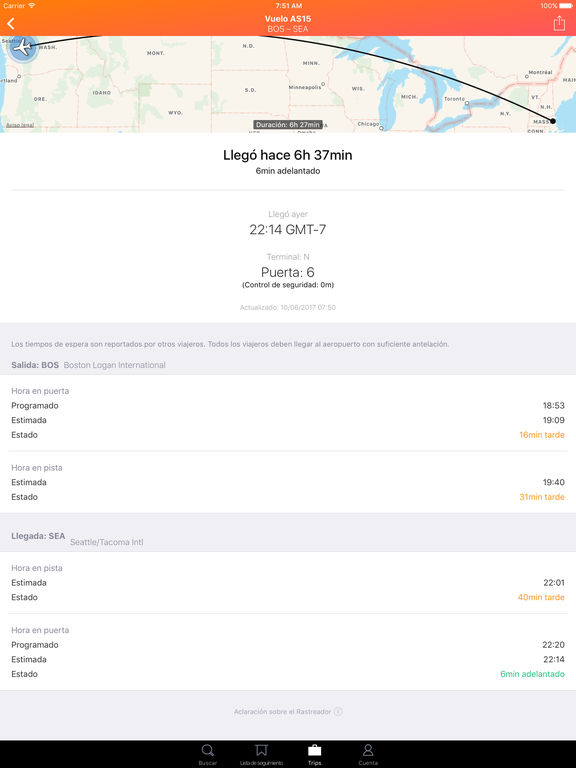
Task: Tap the info icon beside Aclaración
Action: point(338,711)
